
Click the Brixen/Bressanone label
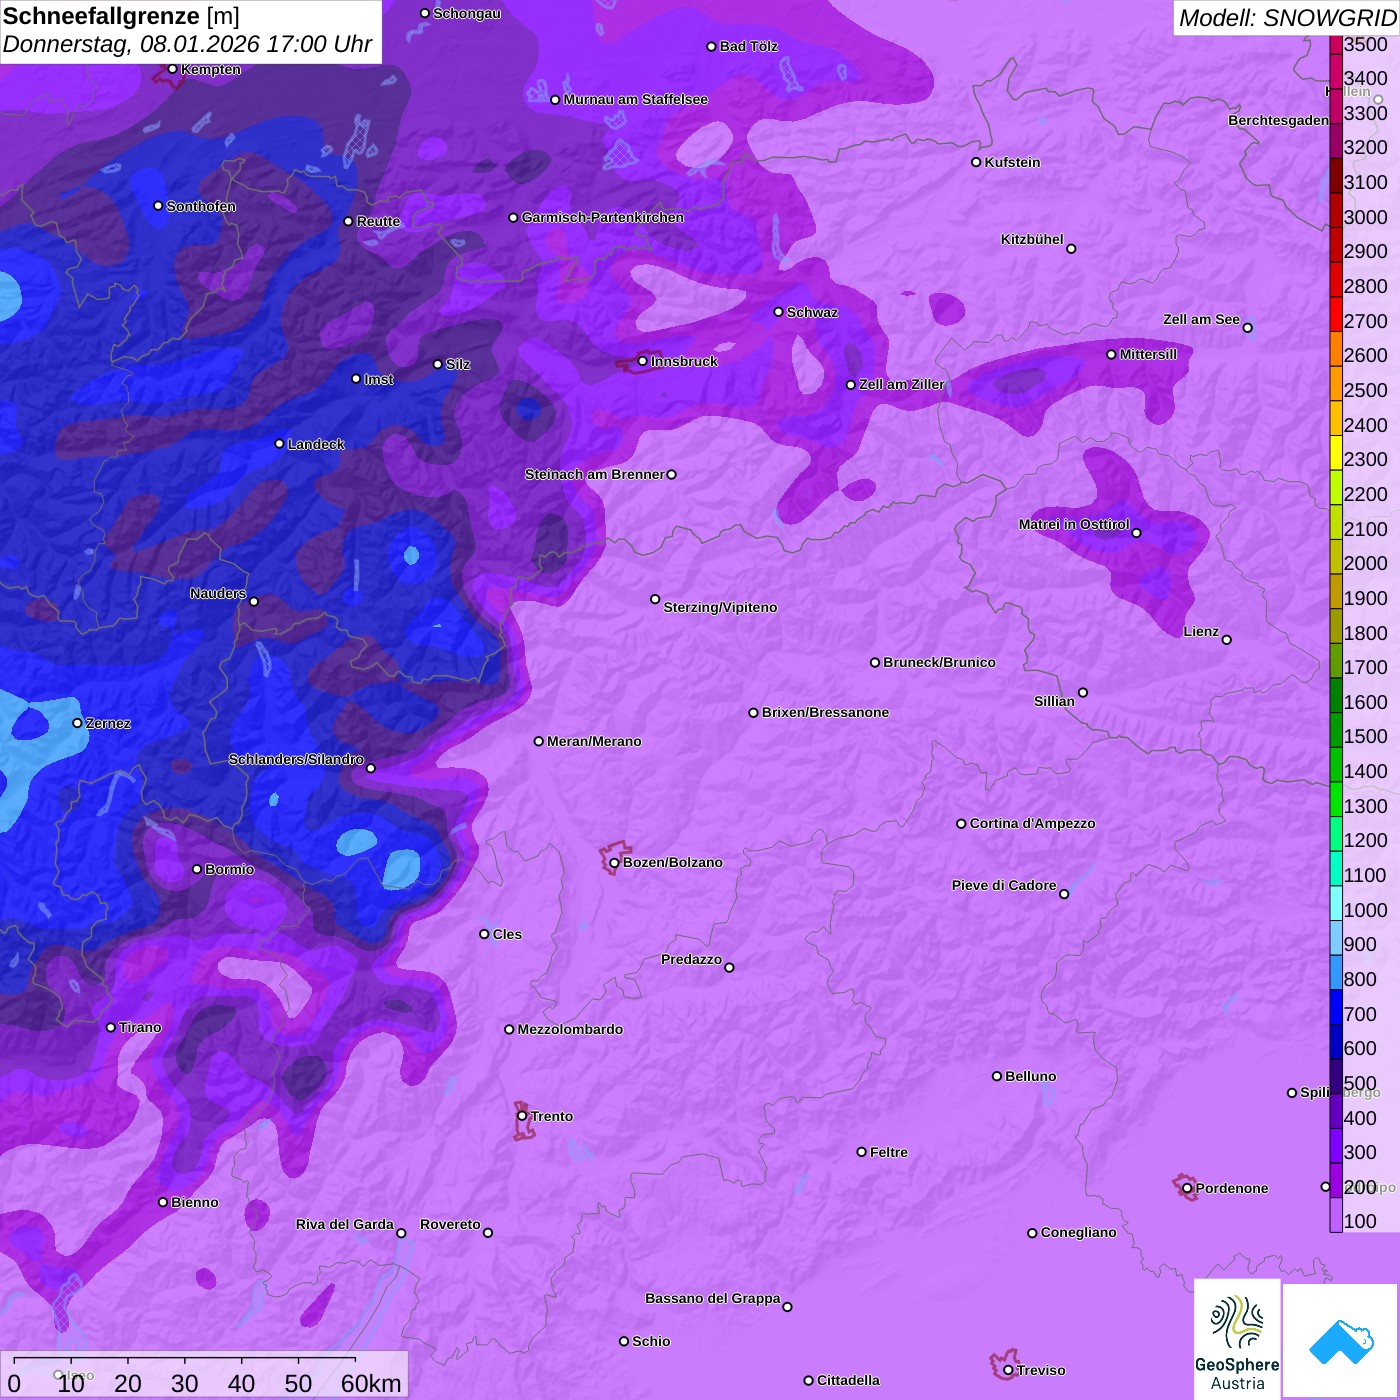[826, 712]
